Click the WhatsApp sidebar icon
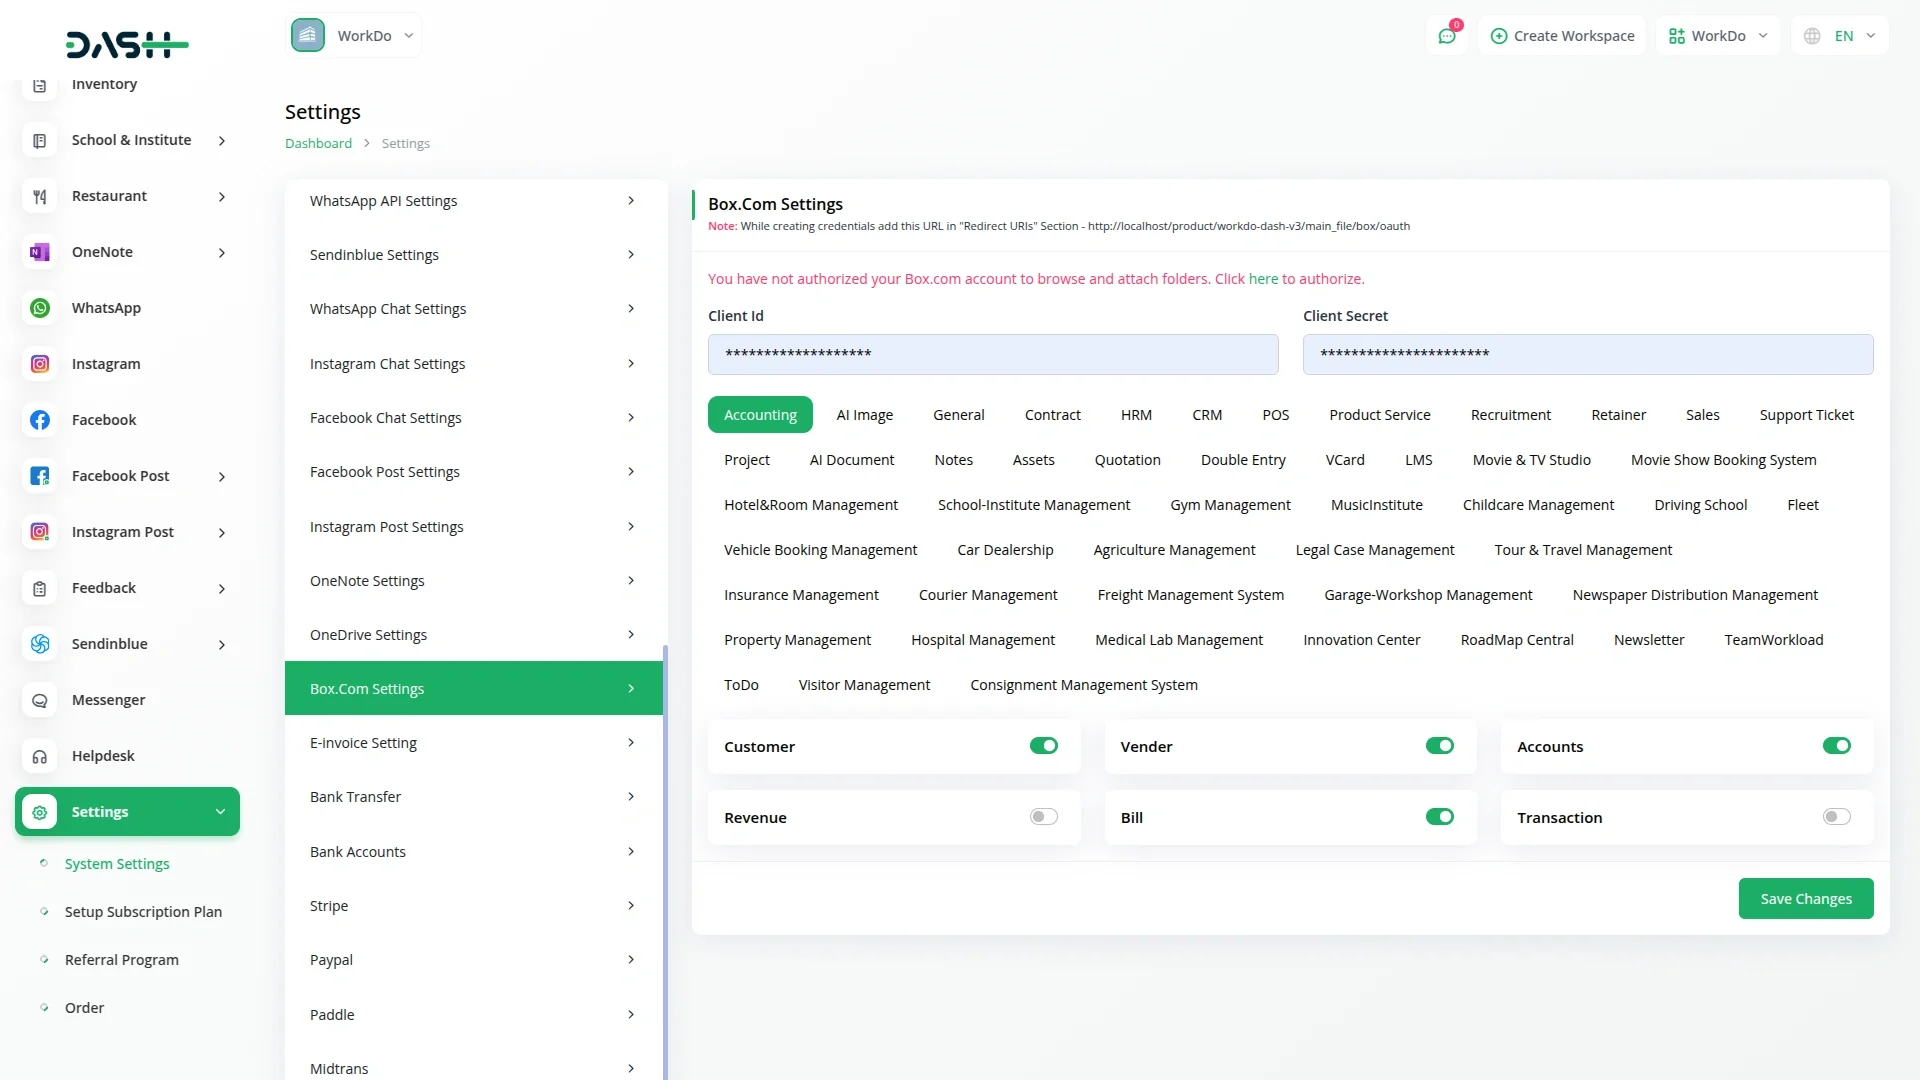The height and width of the screenshot is (1080, 1920). [x=40, y=308]
